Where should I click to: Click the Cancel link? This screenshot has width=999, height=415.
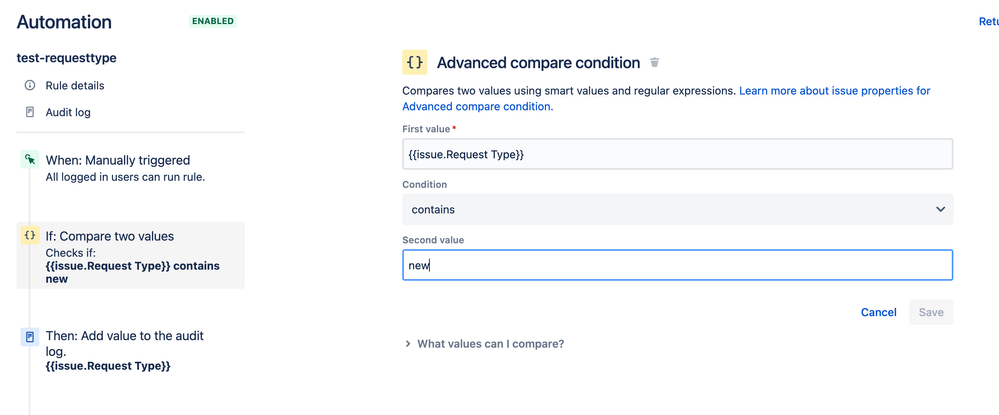coord(879,312)
